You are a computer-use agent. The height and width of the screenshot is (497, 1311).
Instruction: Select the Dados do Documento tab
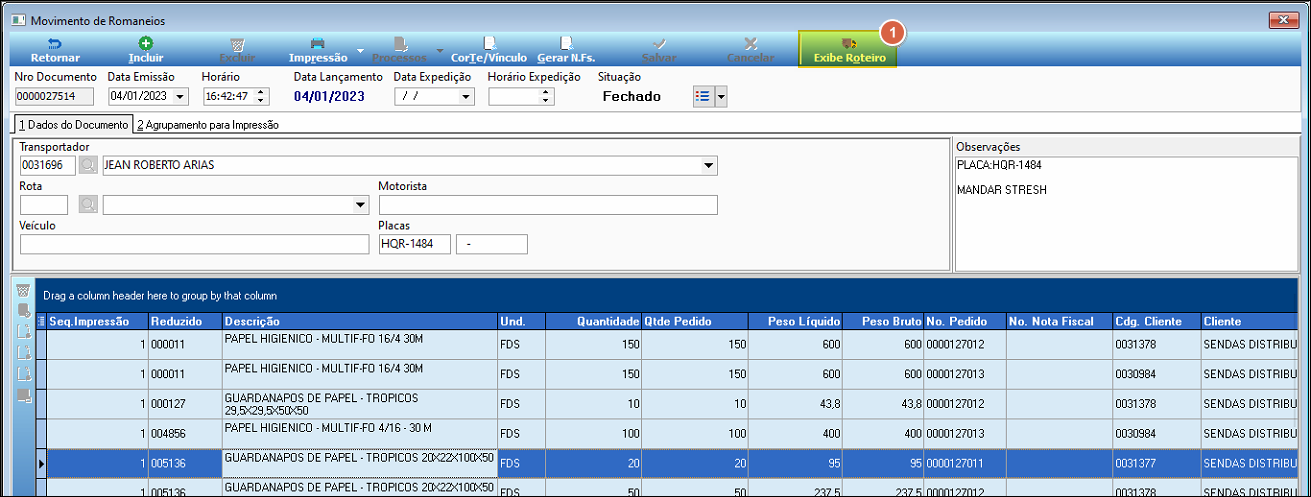[x=73, y=125]
